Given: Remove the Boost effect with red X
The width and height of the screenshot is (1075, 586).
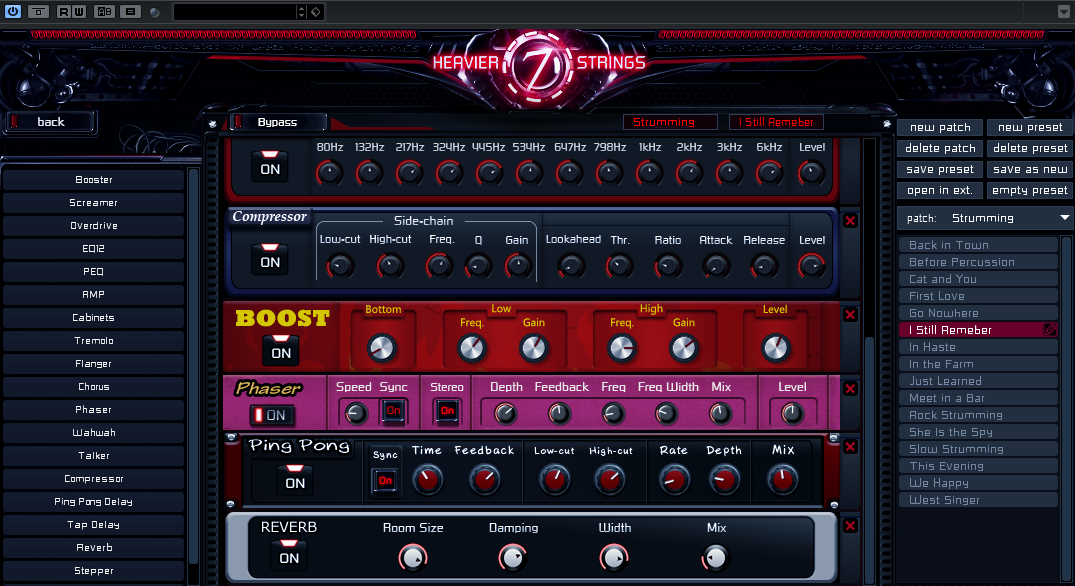Looking at the screenshot, I should click(x=850, y=315).
